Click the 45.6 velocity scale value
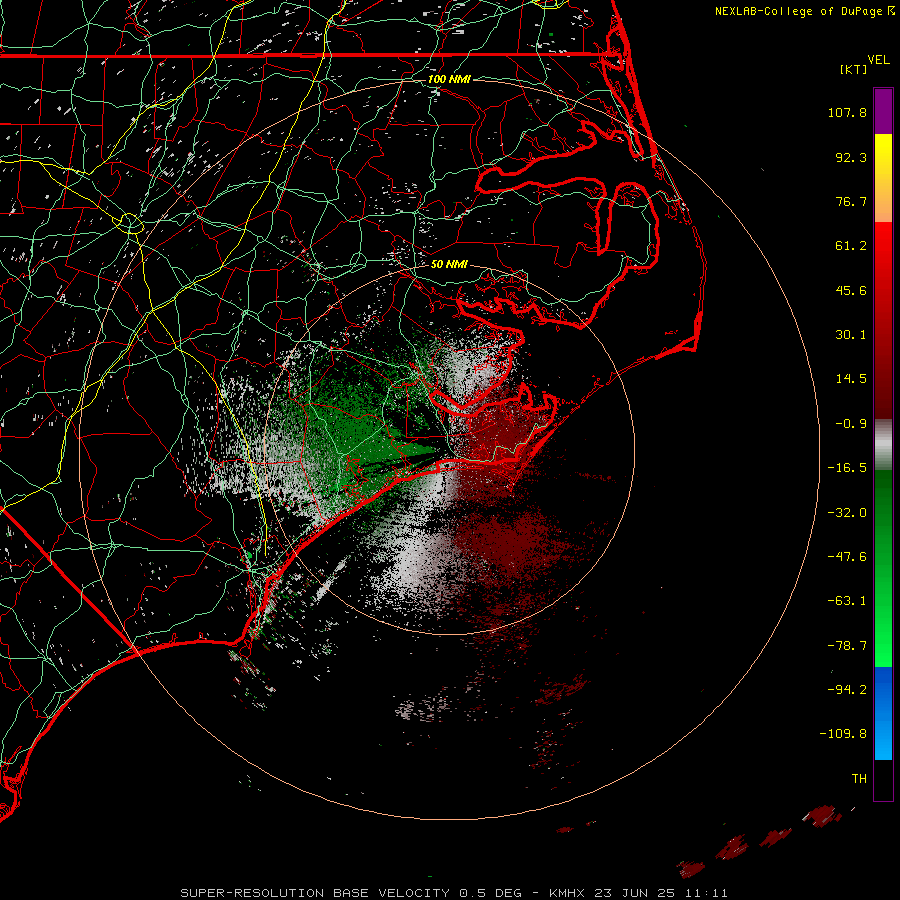Viewport: 900px width, 900px height. 851,290
